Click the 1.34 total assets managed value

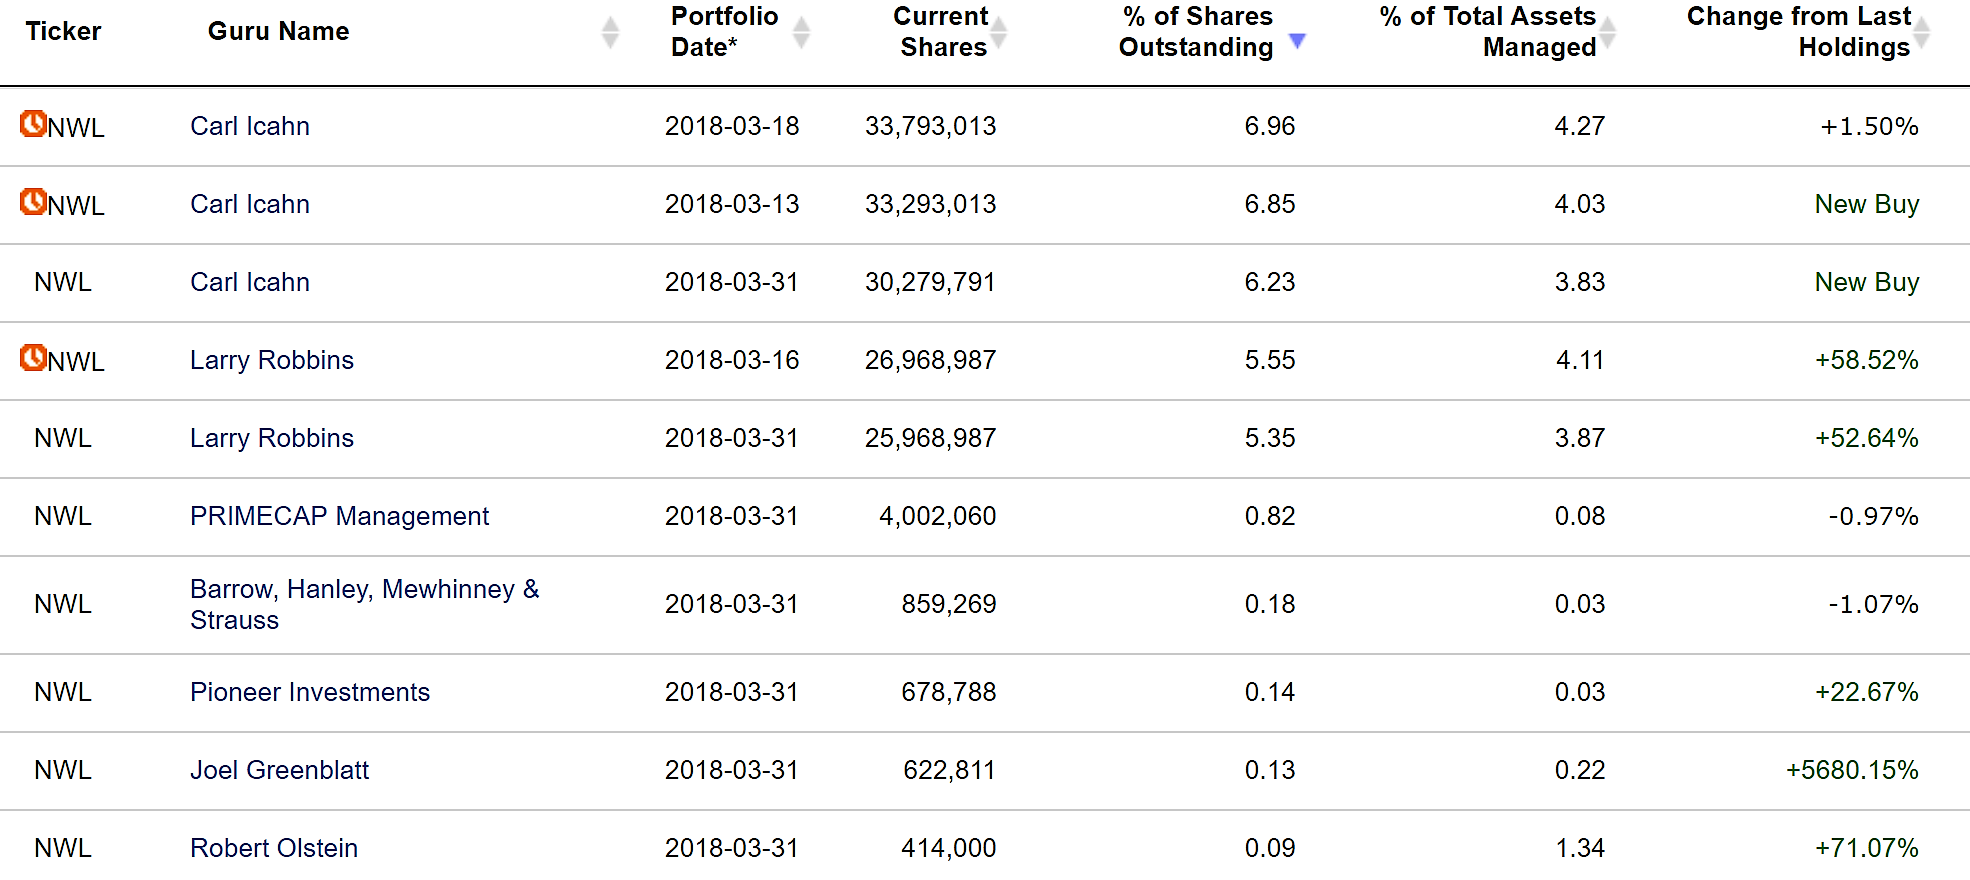point(1580,848)
